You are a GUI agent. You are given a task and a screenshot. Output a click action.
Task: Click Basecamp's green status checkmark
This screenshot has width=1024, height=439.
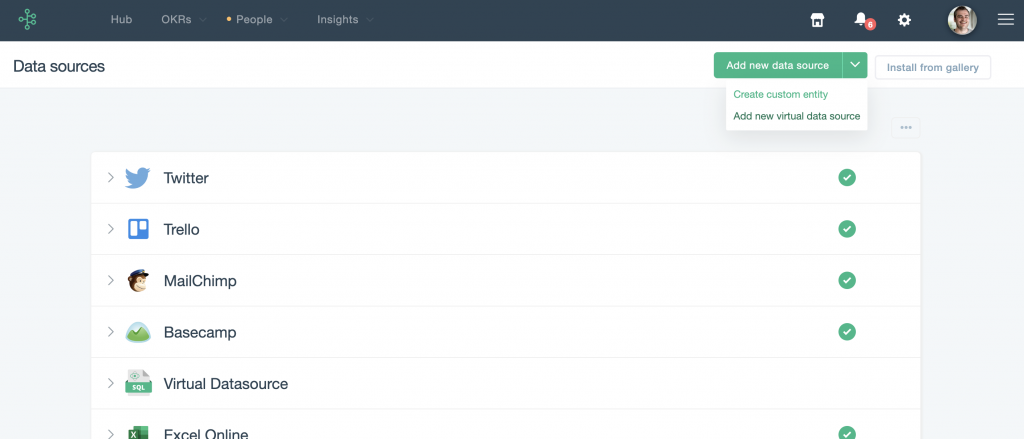pyautogui.click(x=847, y=332)
